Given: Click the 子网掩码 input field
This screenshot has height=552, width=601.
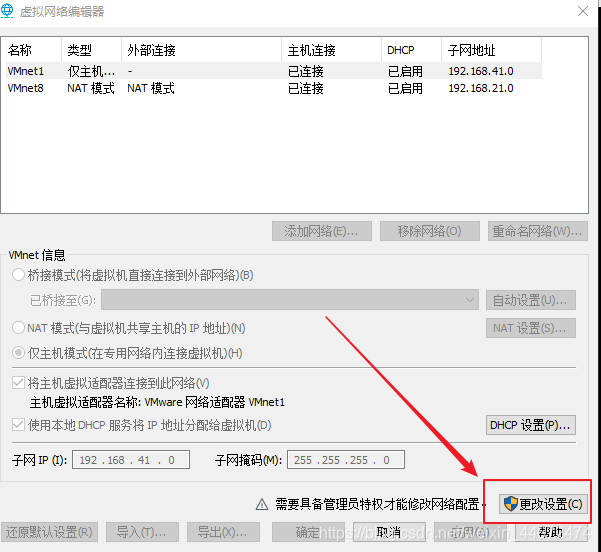Looking at the screenshot, I should 346,460.
